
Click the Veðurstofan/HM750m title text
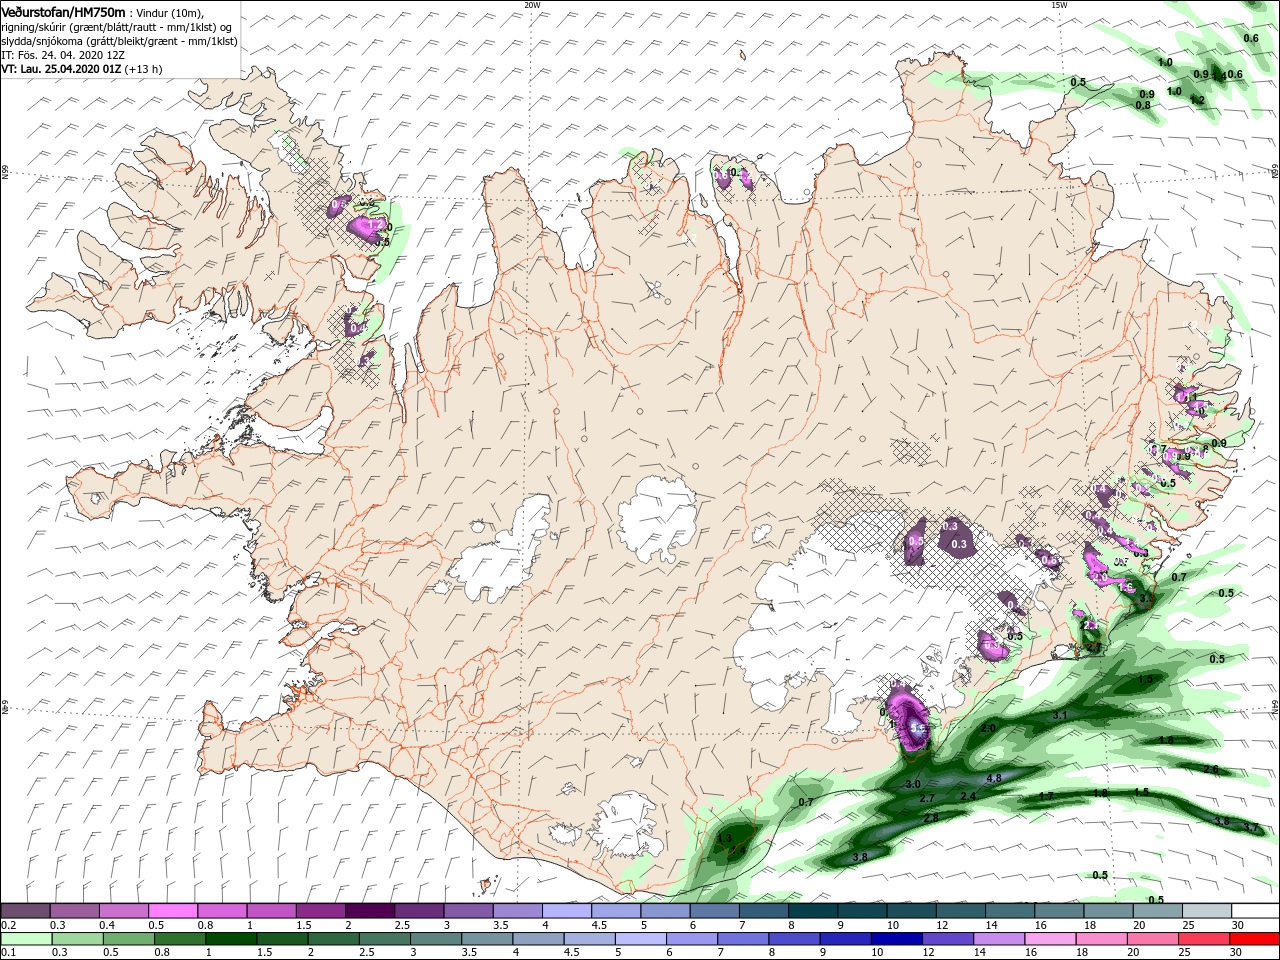point(63,11)
